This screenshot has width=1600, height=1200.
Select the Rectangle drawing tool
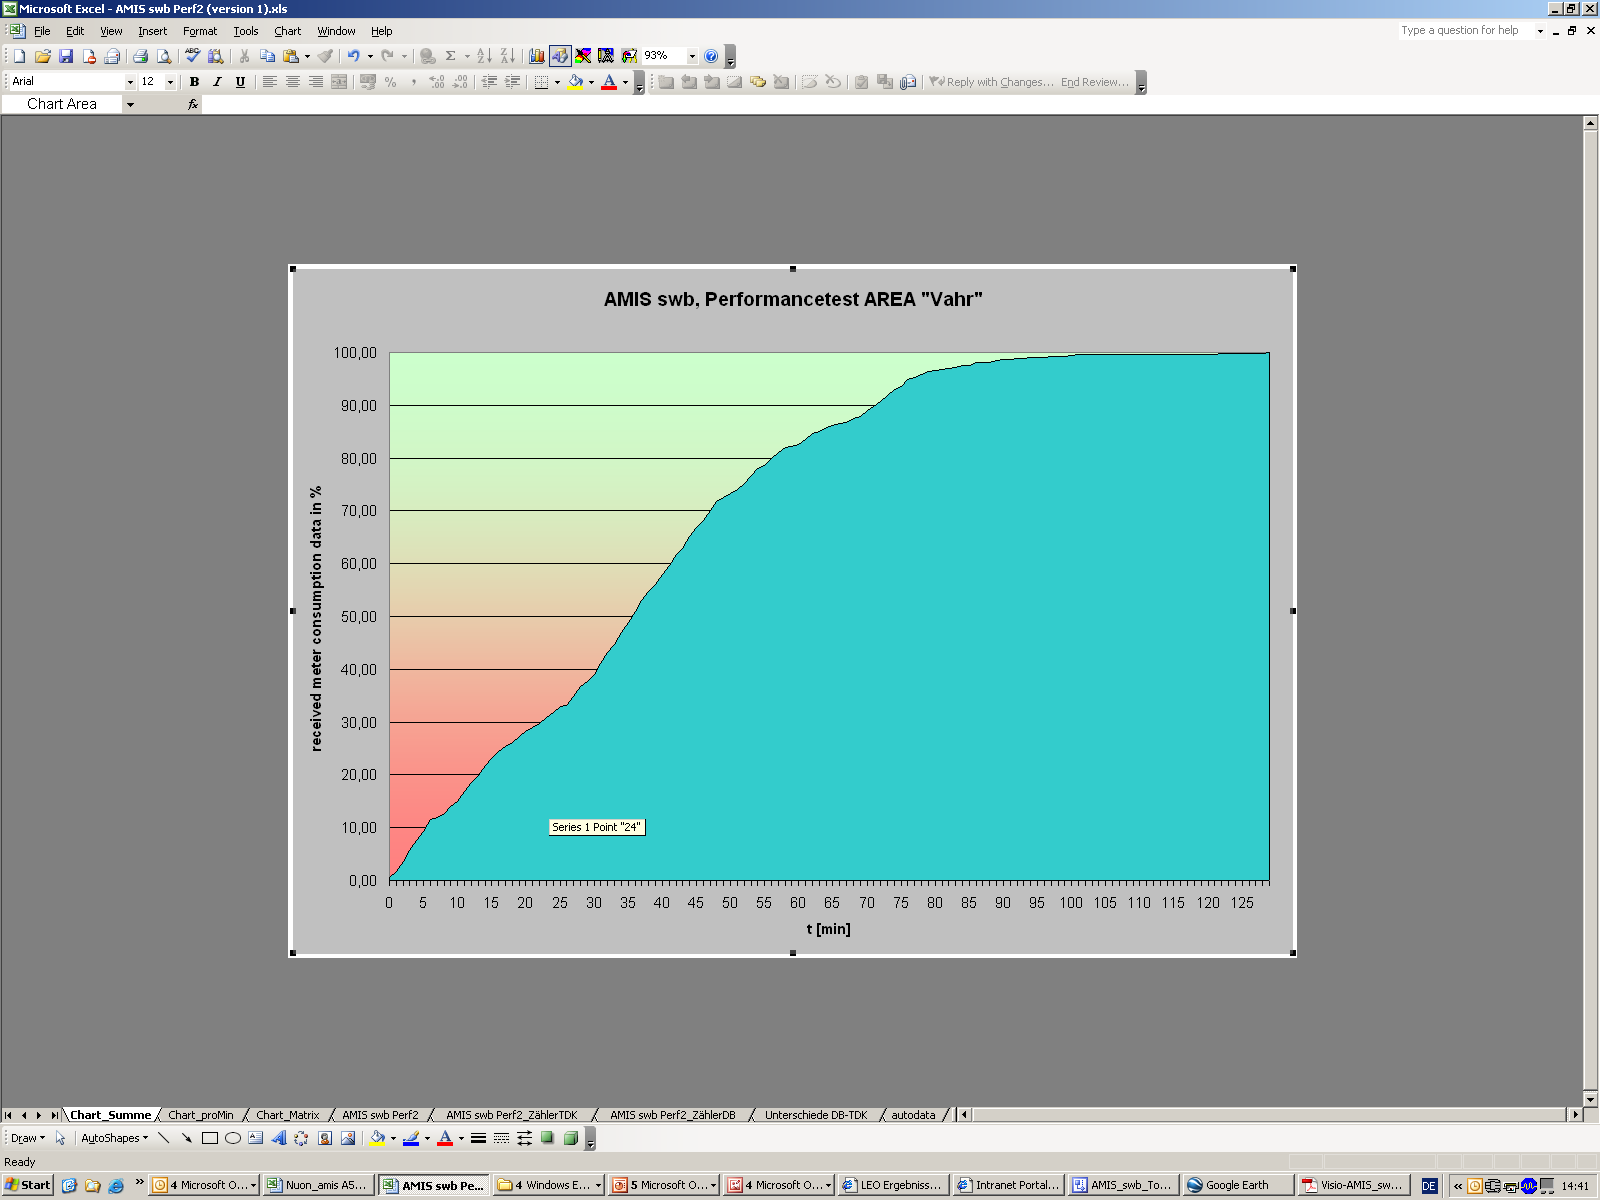(210, 1138)
